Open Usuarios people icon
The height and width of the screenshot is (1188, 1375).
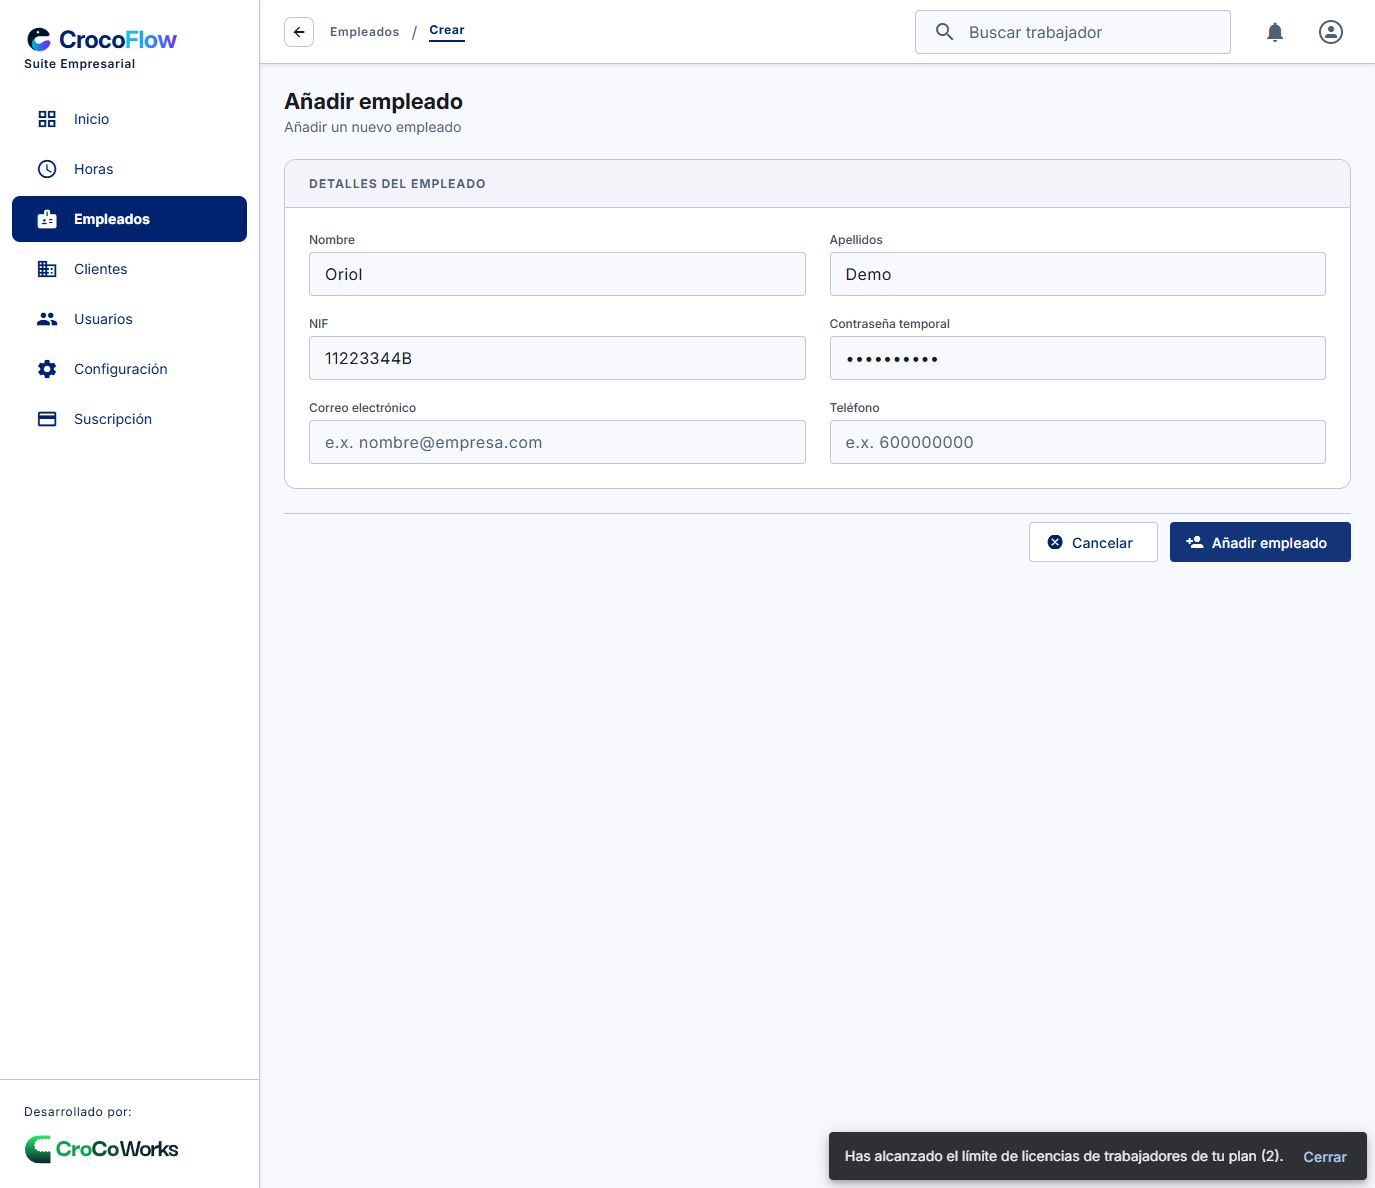pyautogui.click(x=47, y=319)
